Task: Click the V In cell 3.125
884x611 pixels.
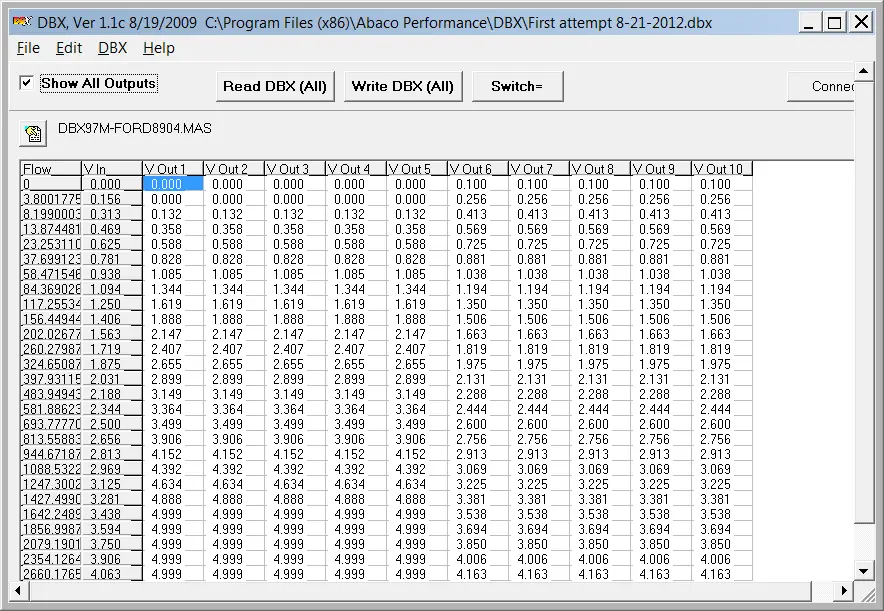Action: (x=112, y=484)
